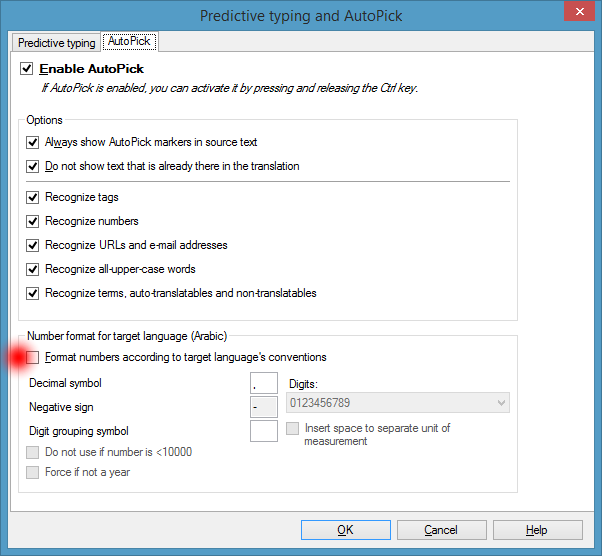Disable Recognize tags option

coord(33,197)
